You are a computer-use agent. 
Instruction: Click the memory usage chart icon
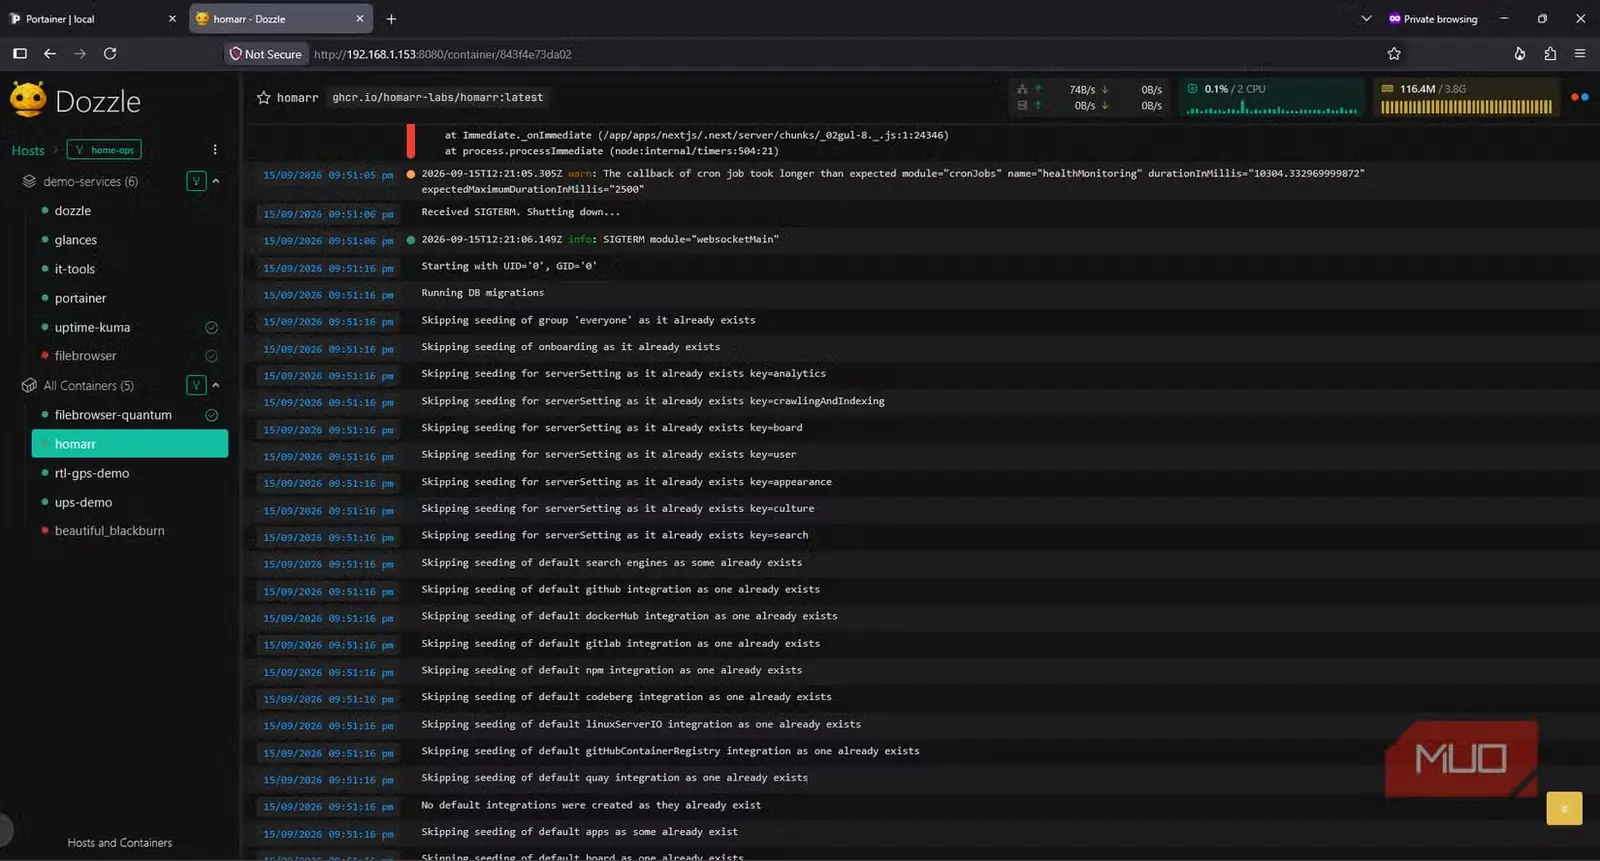[x=1387, y=89]
